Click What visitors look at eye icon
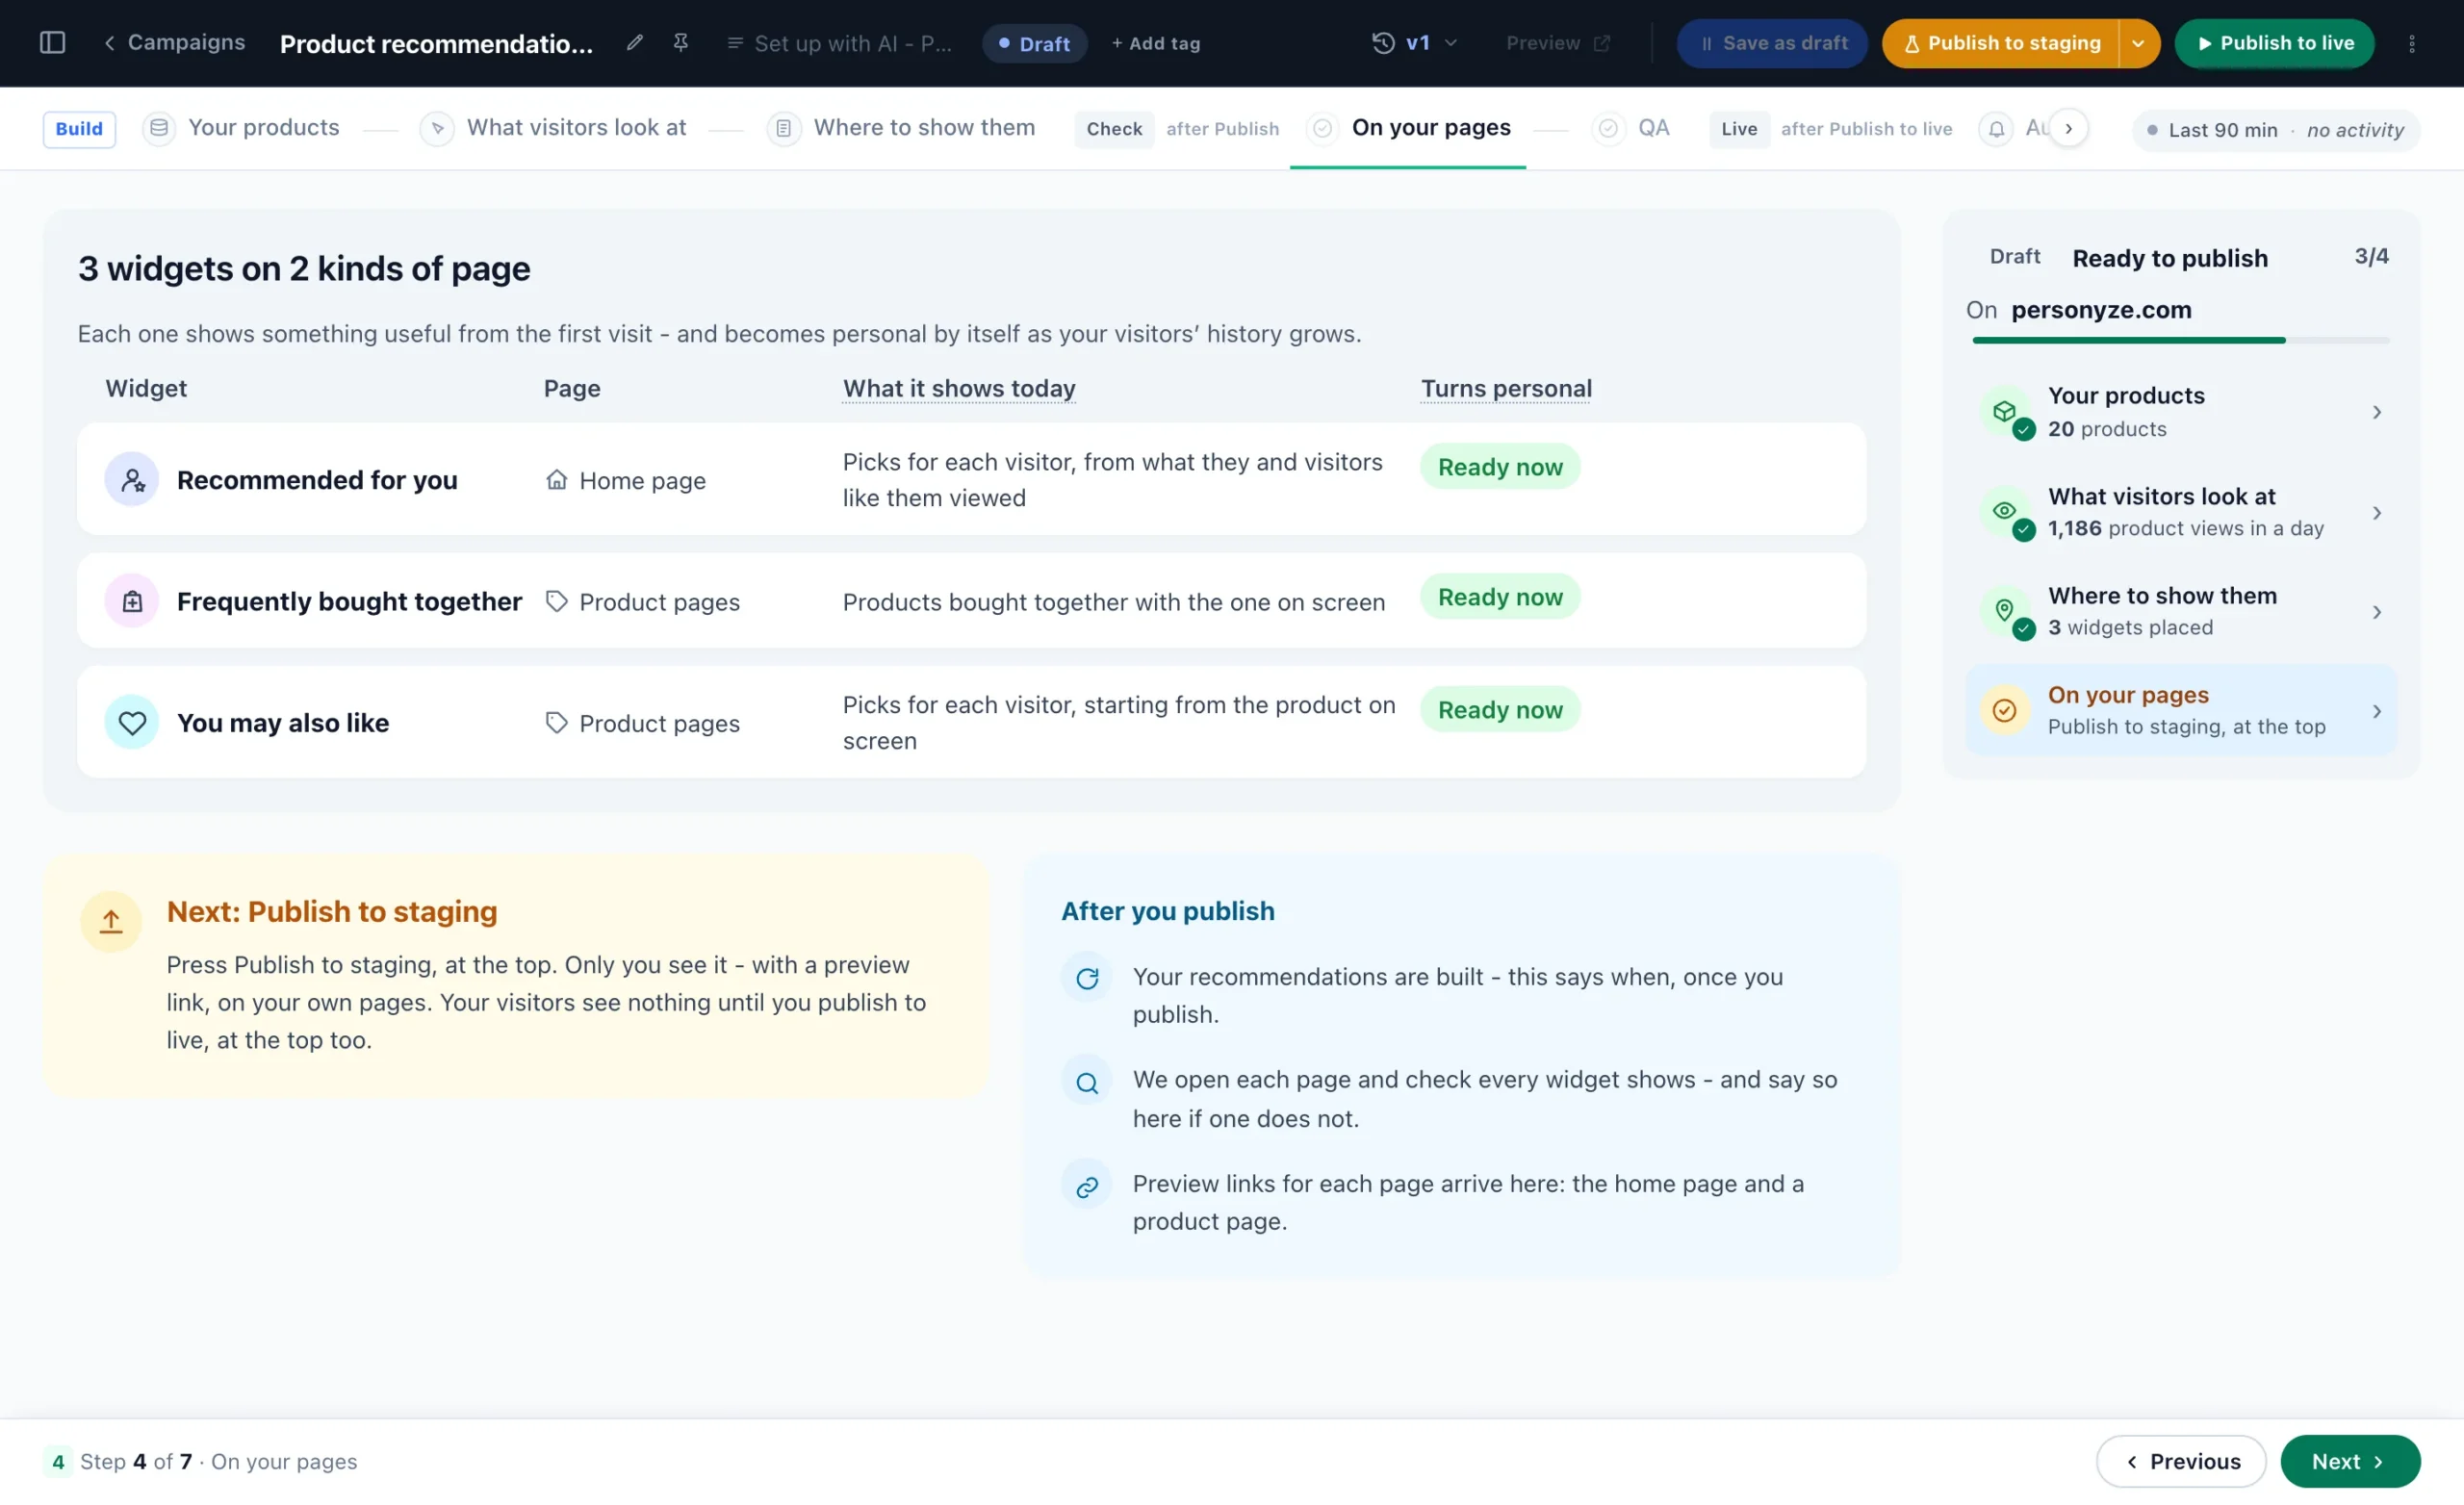This screenshot has width=2464, height=1505. 2005,511
